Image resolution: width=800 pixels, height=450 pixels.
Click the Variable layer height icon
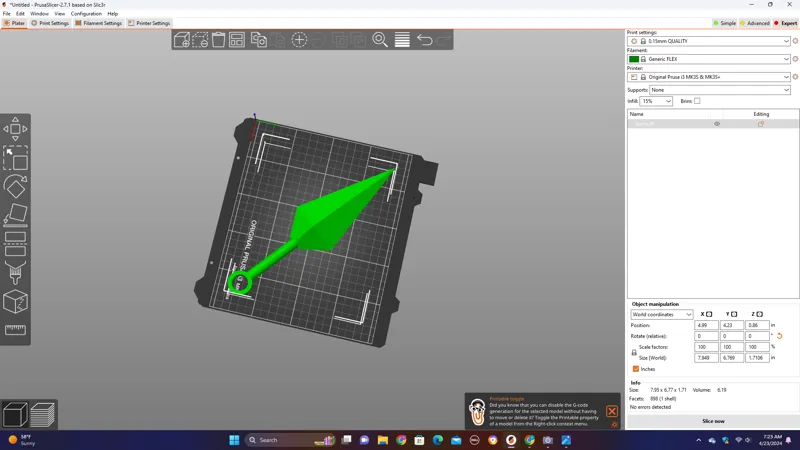(x=402, y=40)
